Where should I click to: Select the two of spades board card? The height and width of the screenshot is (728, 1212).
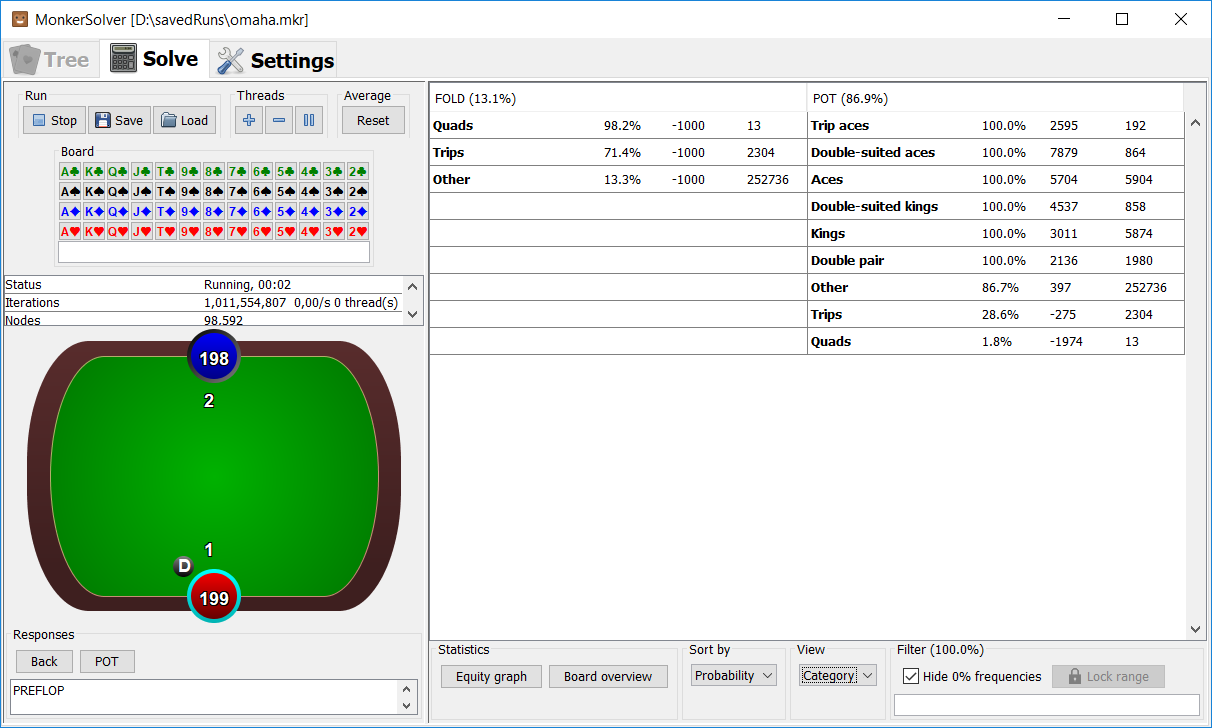[x=358, y=191]
